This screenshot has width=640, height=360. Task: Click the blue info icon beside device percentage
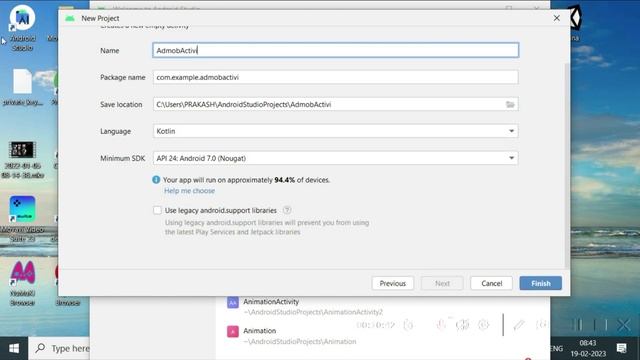(x=156, y=180)
